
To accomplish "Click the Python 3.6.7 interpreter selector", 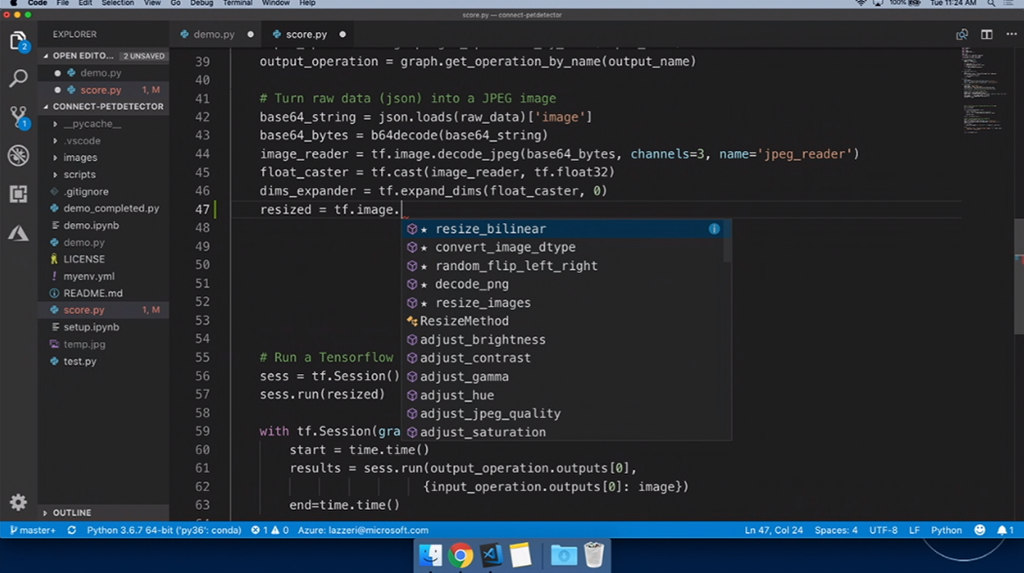I will coord(163,530).
